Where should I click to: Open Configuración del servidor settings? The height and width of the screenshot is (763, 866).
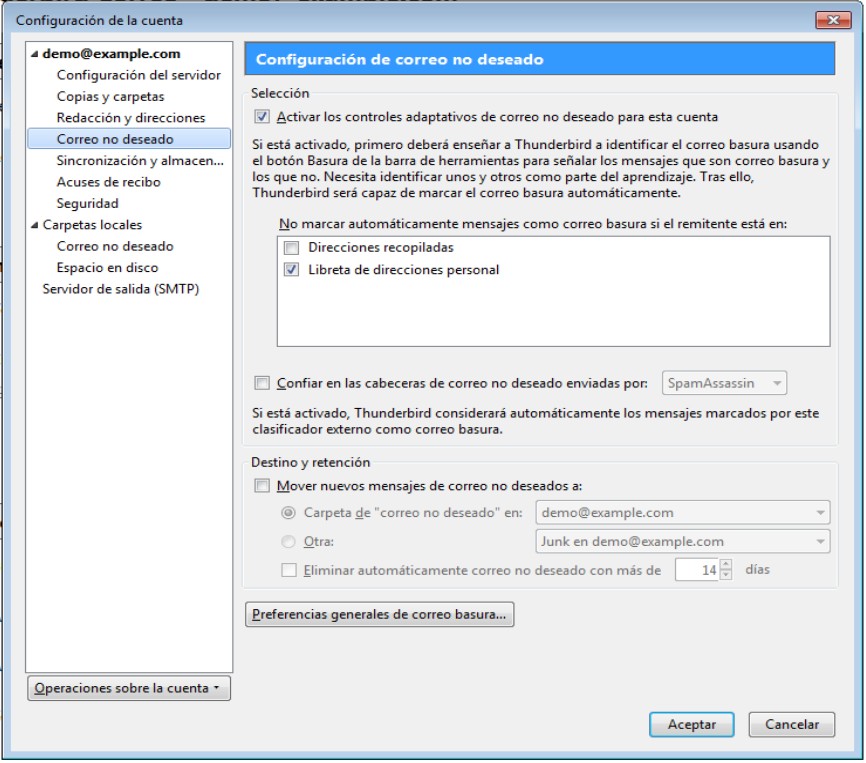138,75
